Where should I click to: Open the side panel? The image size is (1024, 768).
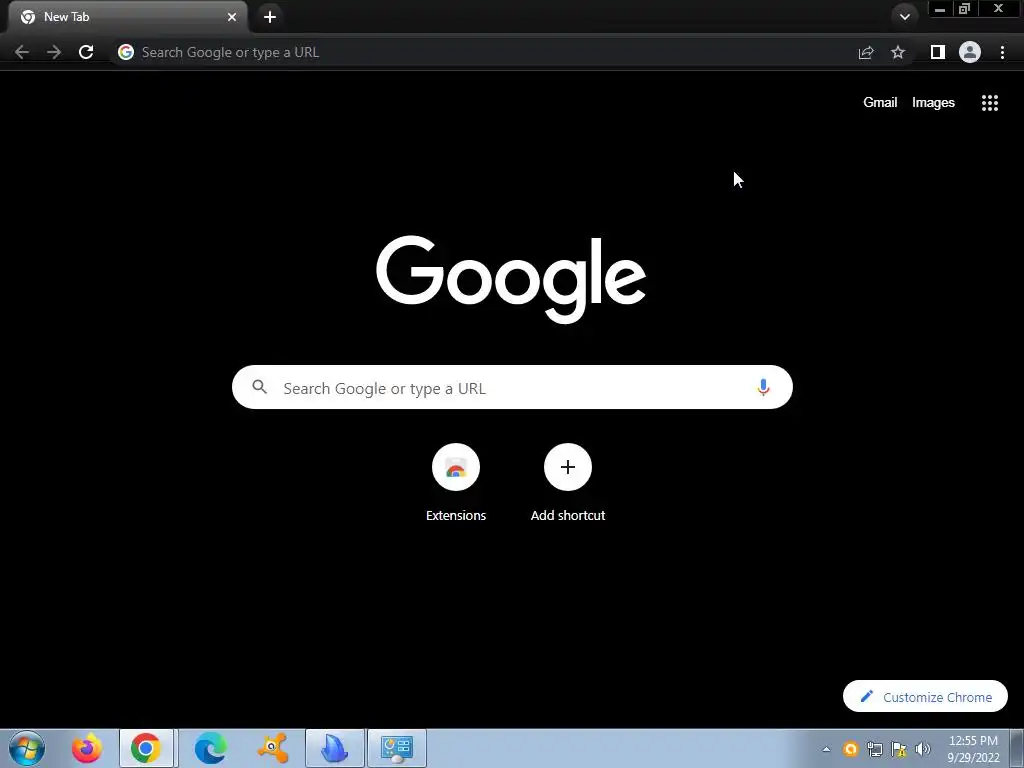(x=938, y=52)
